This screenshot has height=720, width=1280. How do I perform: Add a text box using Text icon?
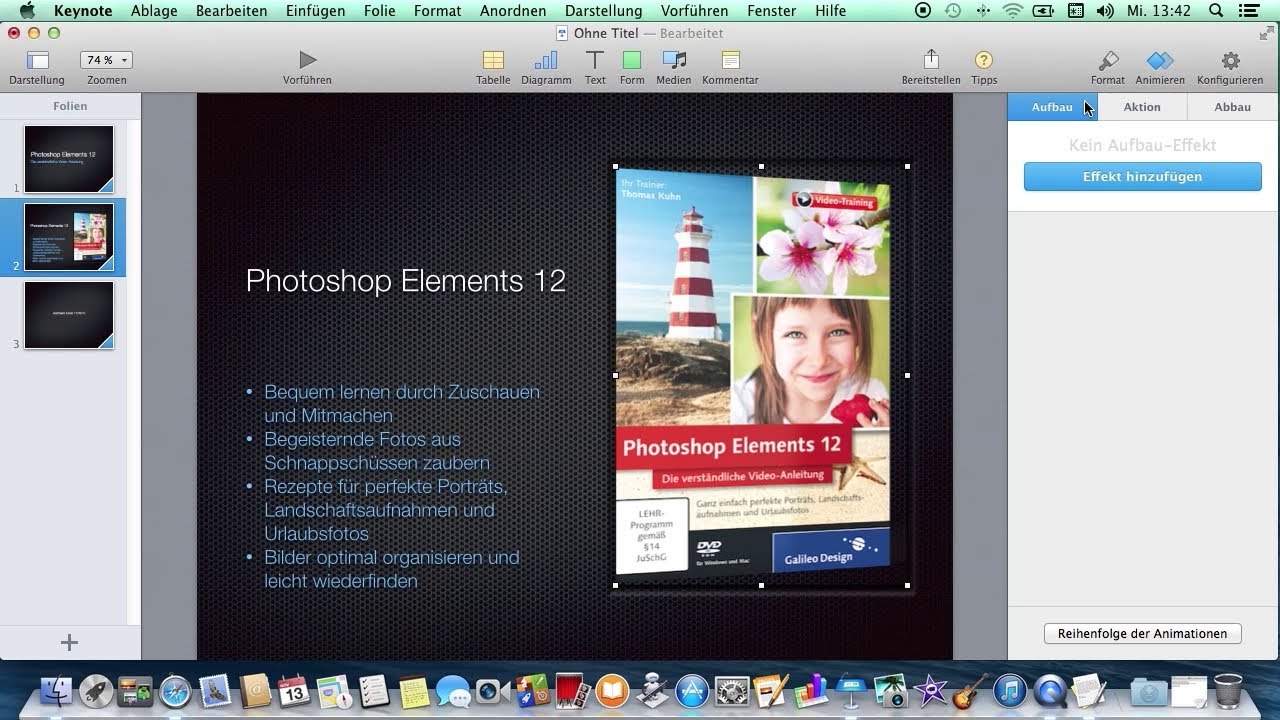(x=595, y=61)
